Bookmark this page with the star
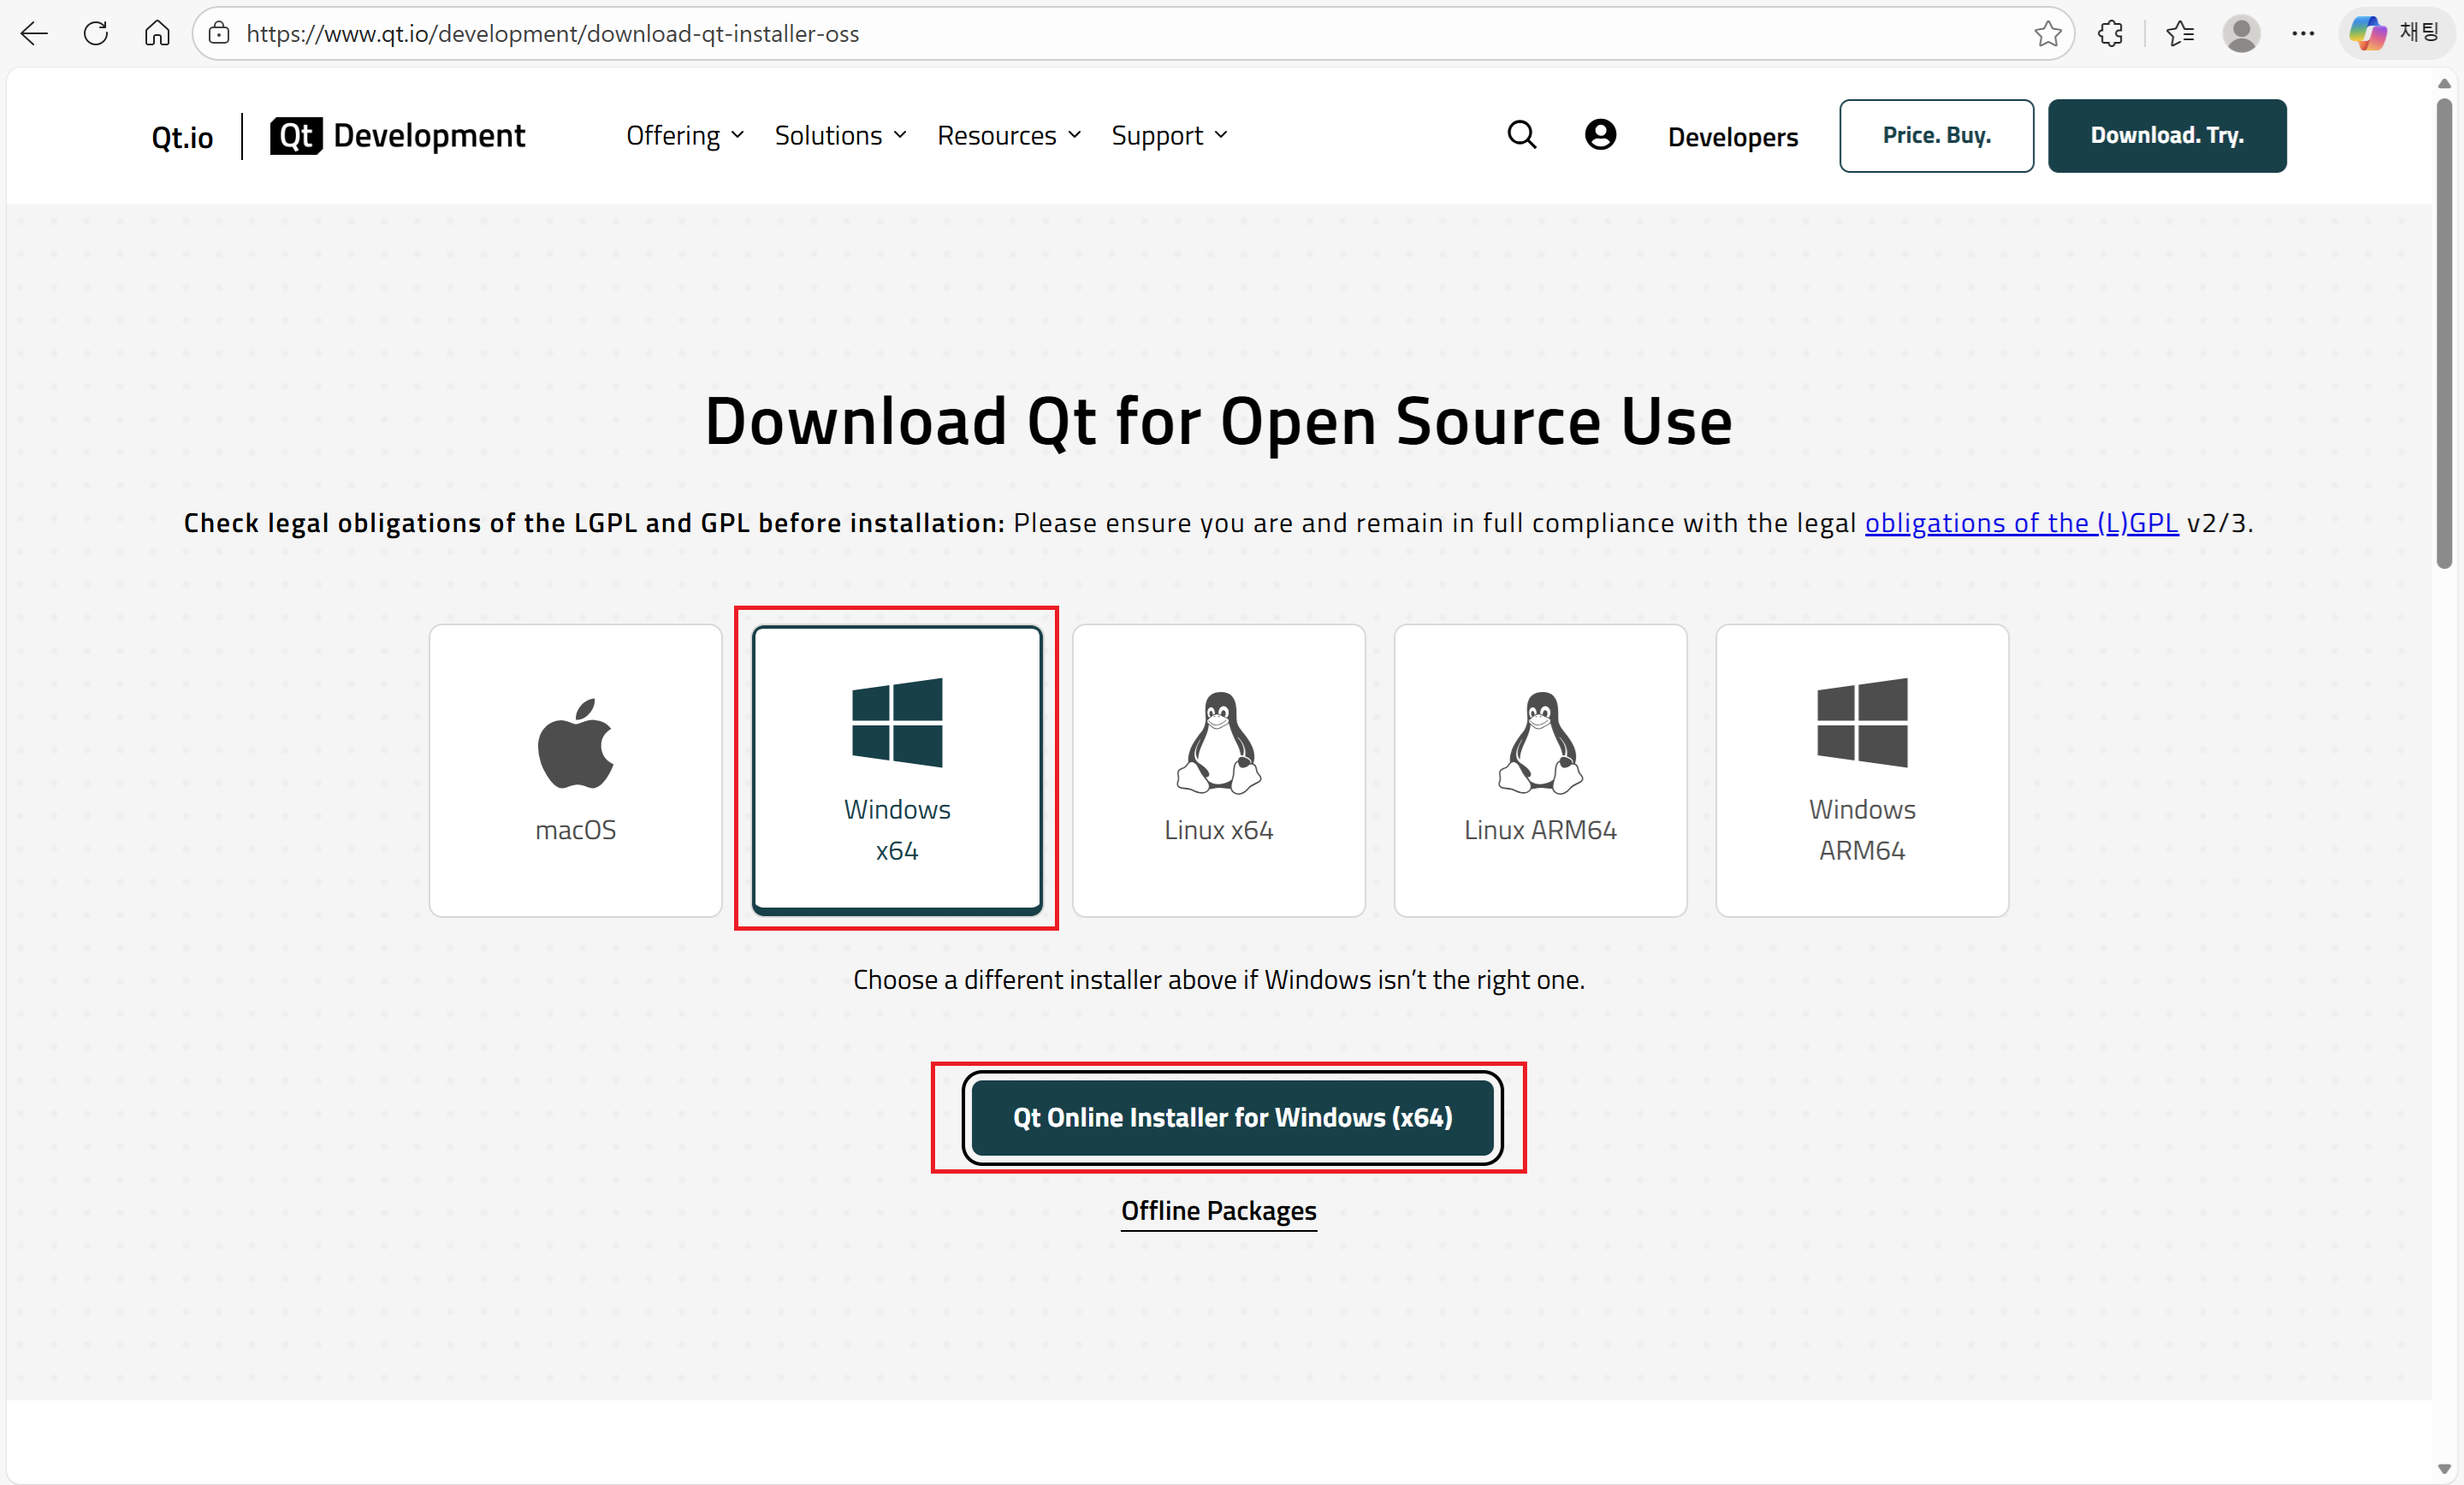 [2049, 33]
